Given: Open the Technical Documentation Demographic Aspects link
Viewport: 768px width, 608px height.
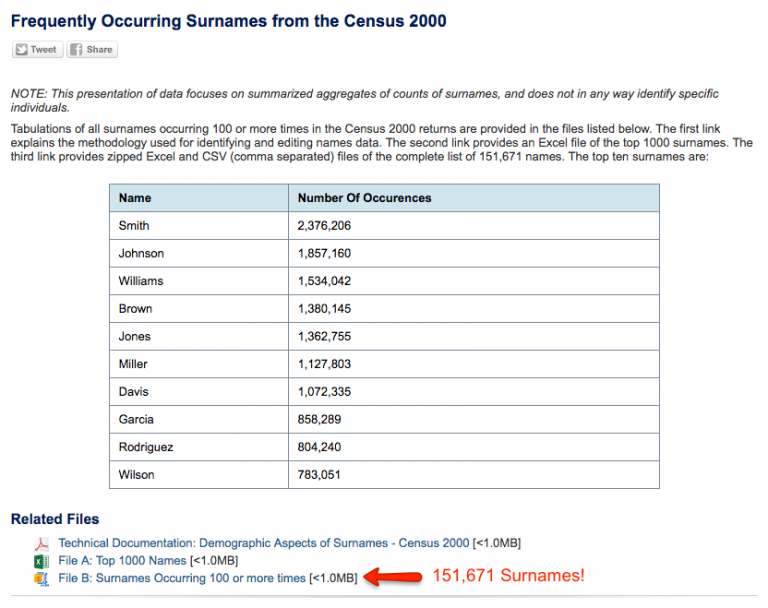Looking at the screenshot, I should (x=263, y=543).
